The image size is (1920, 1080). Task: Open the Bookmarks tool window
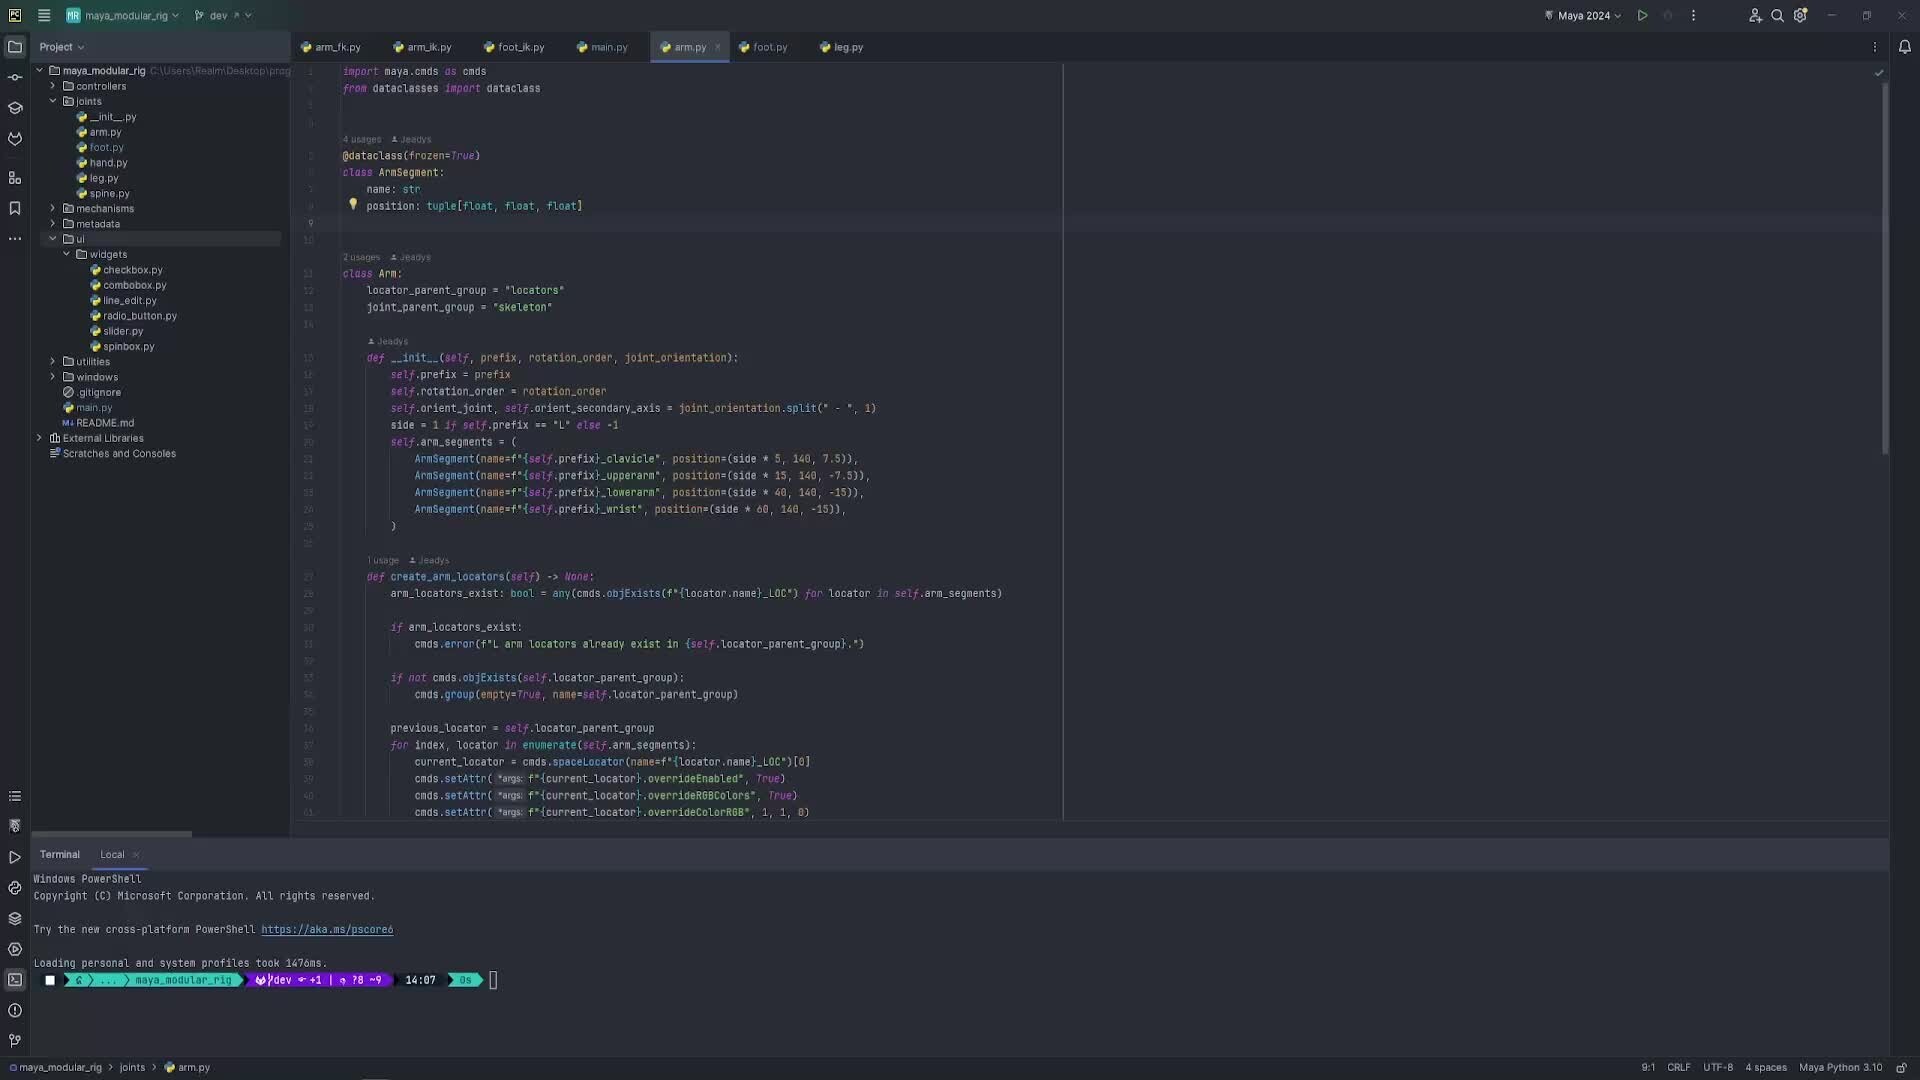point(15,208)
